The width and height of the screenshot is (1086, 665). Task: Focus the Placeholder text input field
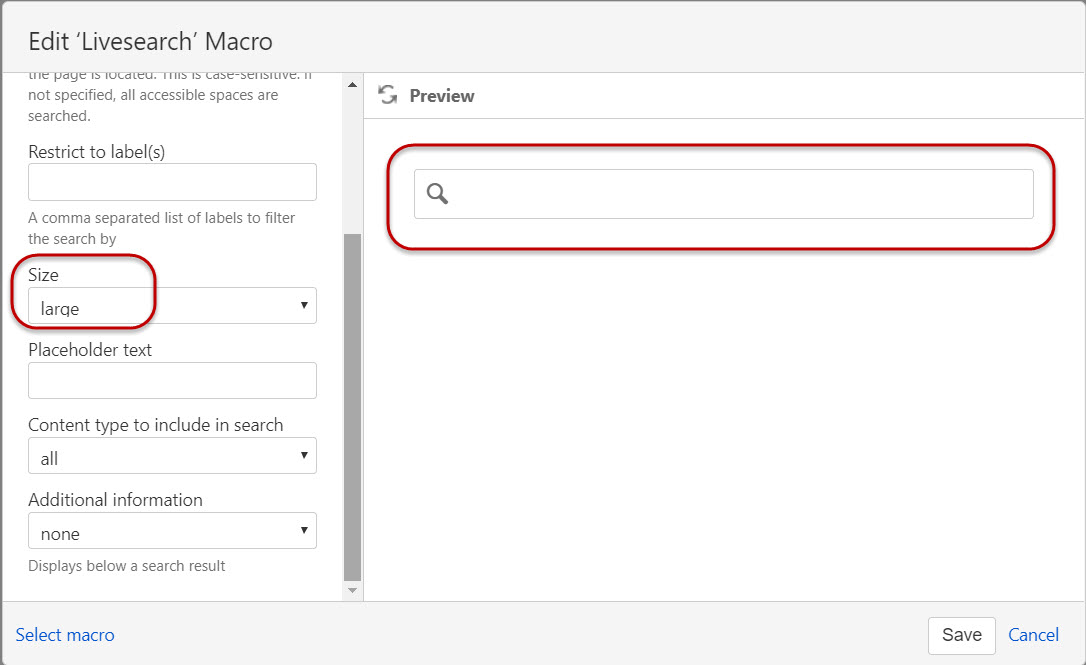point(172,380)
